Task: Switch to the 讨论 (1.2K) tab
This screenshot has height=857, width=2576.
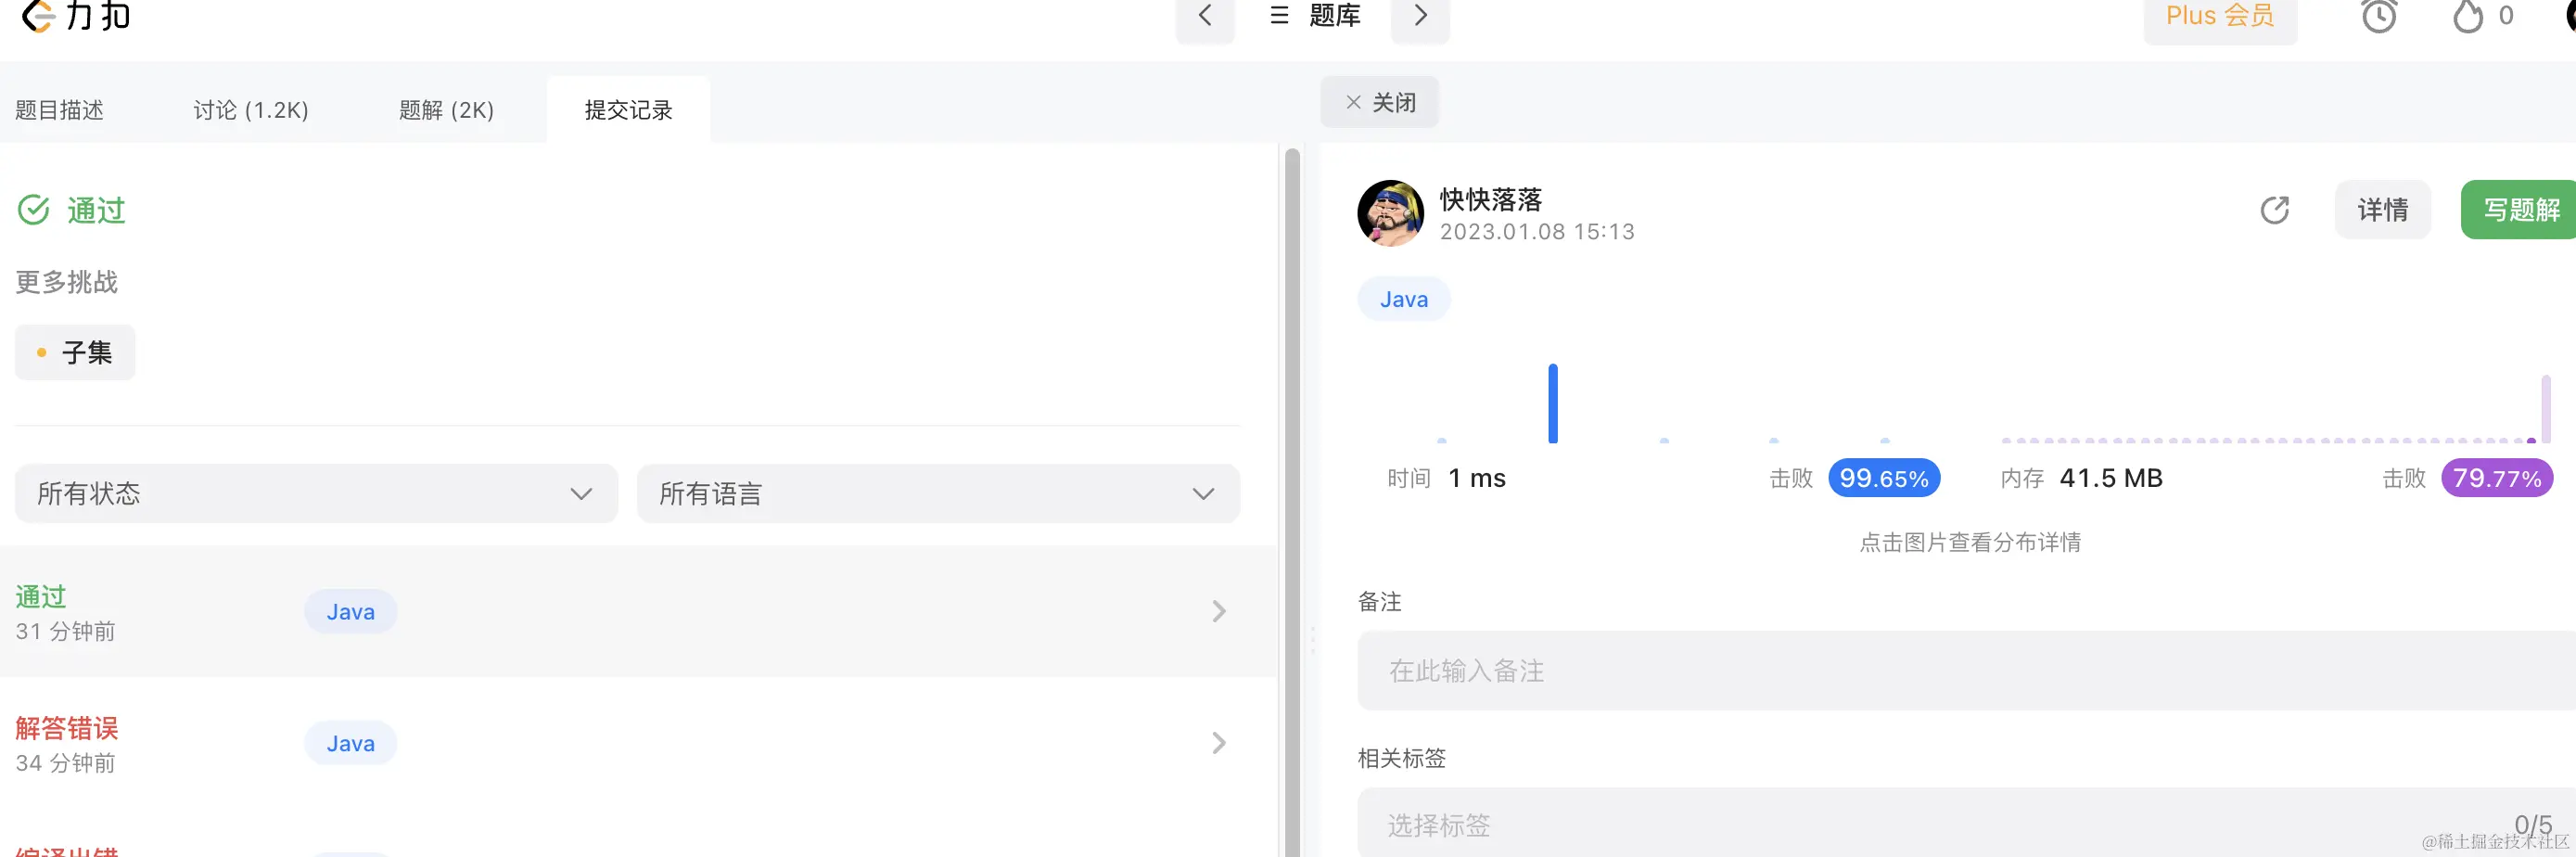Action: [x=251, y=110]
